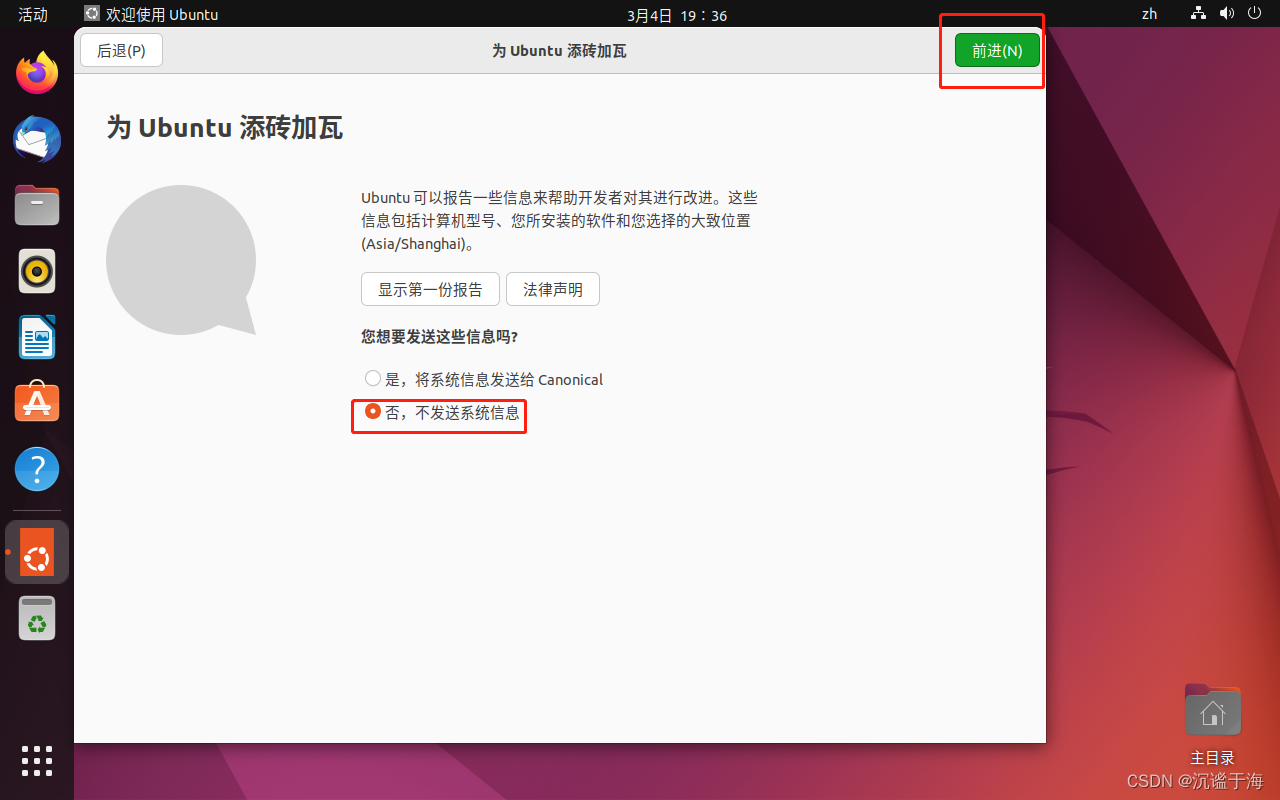Click the Ubuntu welcome app dock icon

(x=37, y=552)
